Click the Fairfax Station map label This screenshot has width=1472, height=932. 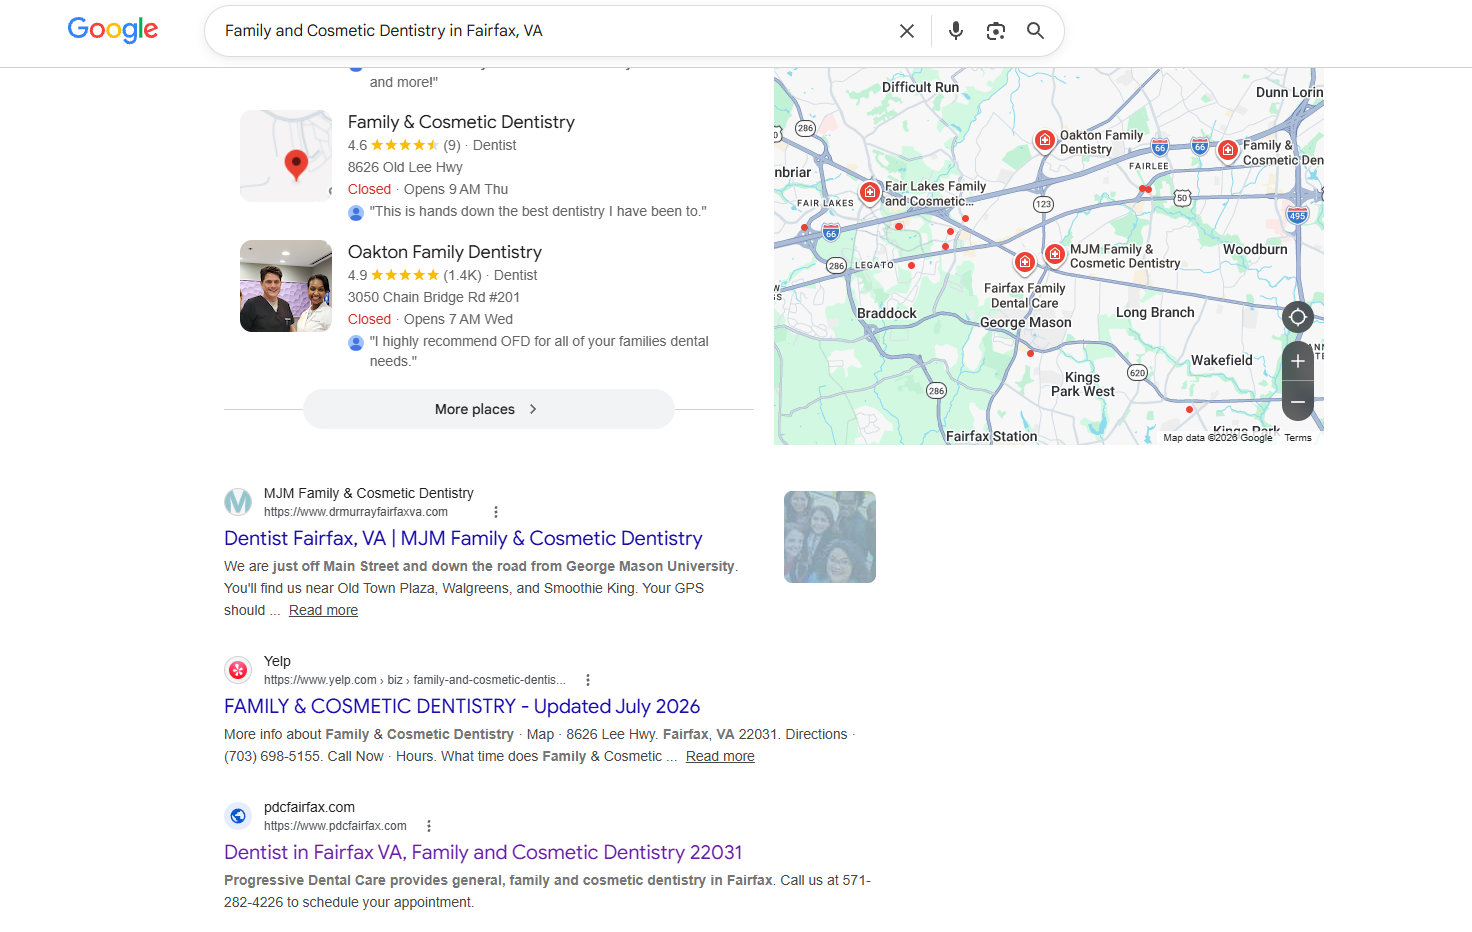(x=992, y=436)
